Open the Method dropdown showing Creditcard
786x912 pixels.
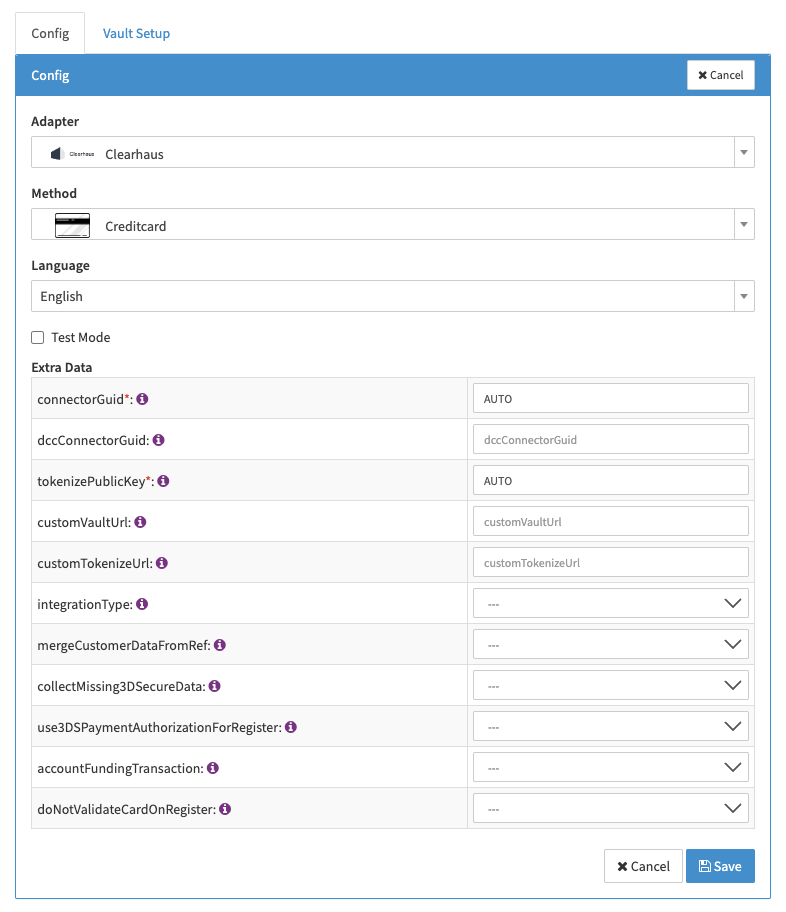click(392, 225)
